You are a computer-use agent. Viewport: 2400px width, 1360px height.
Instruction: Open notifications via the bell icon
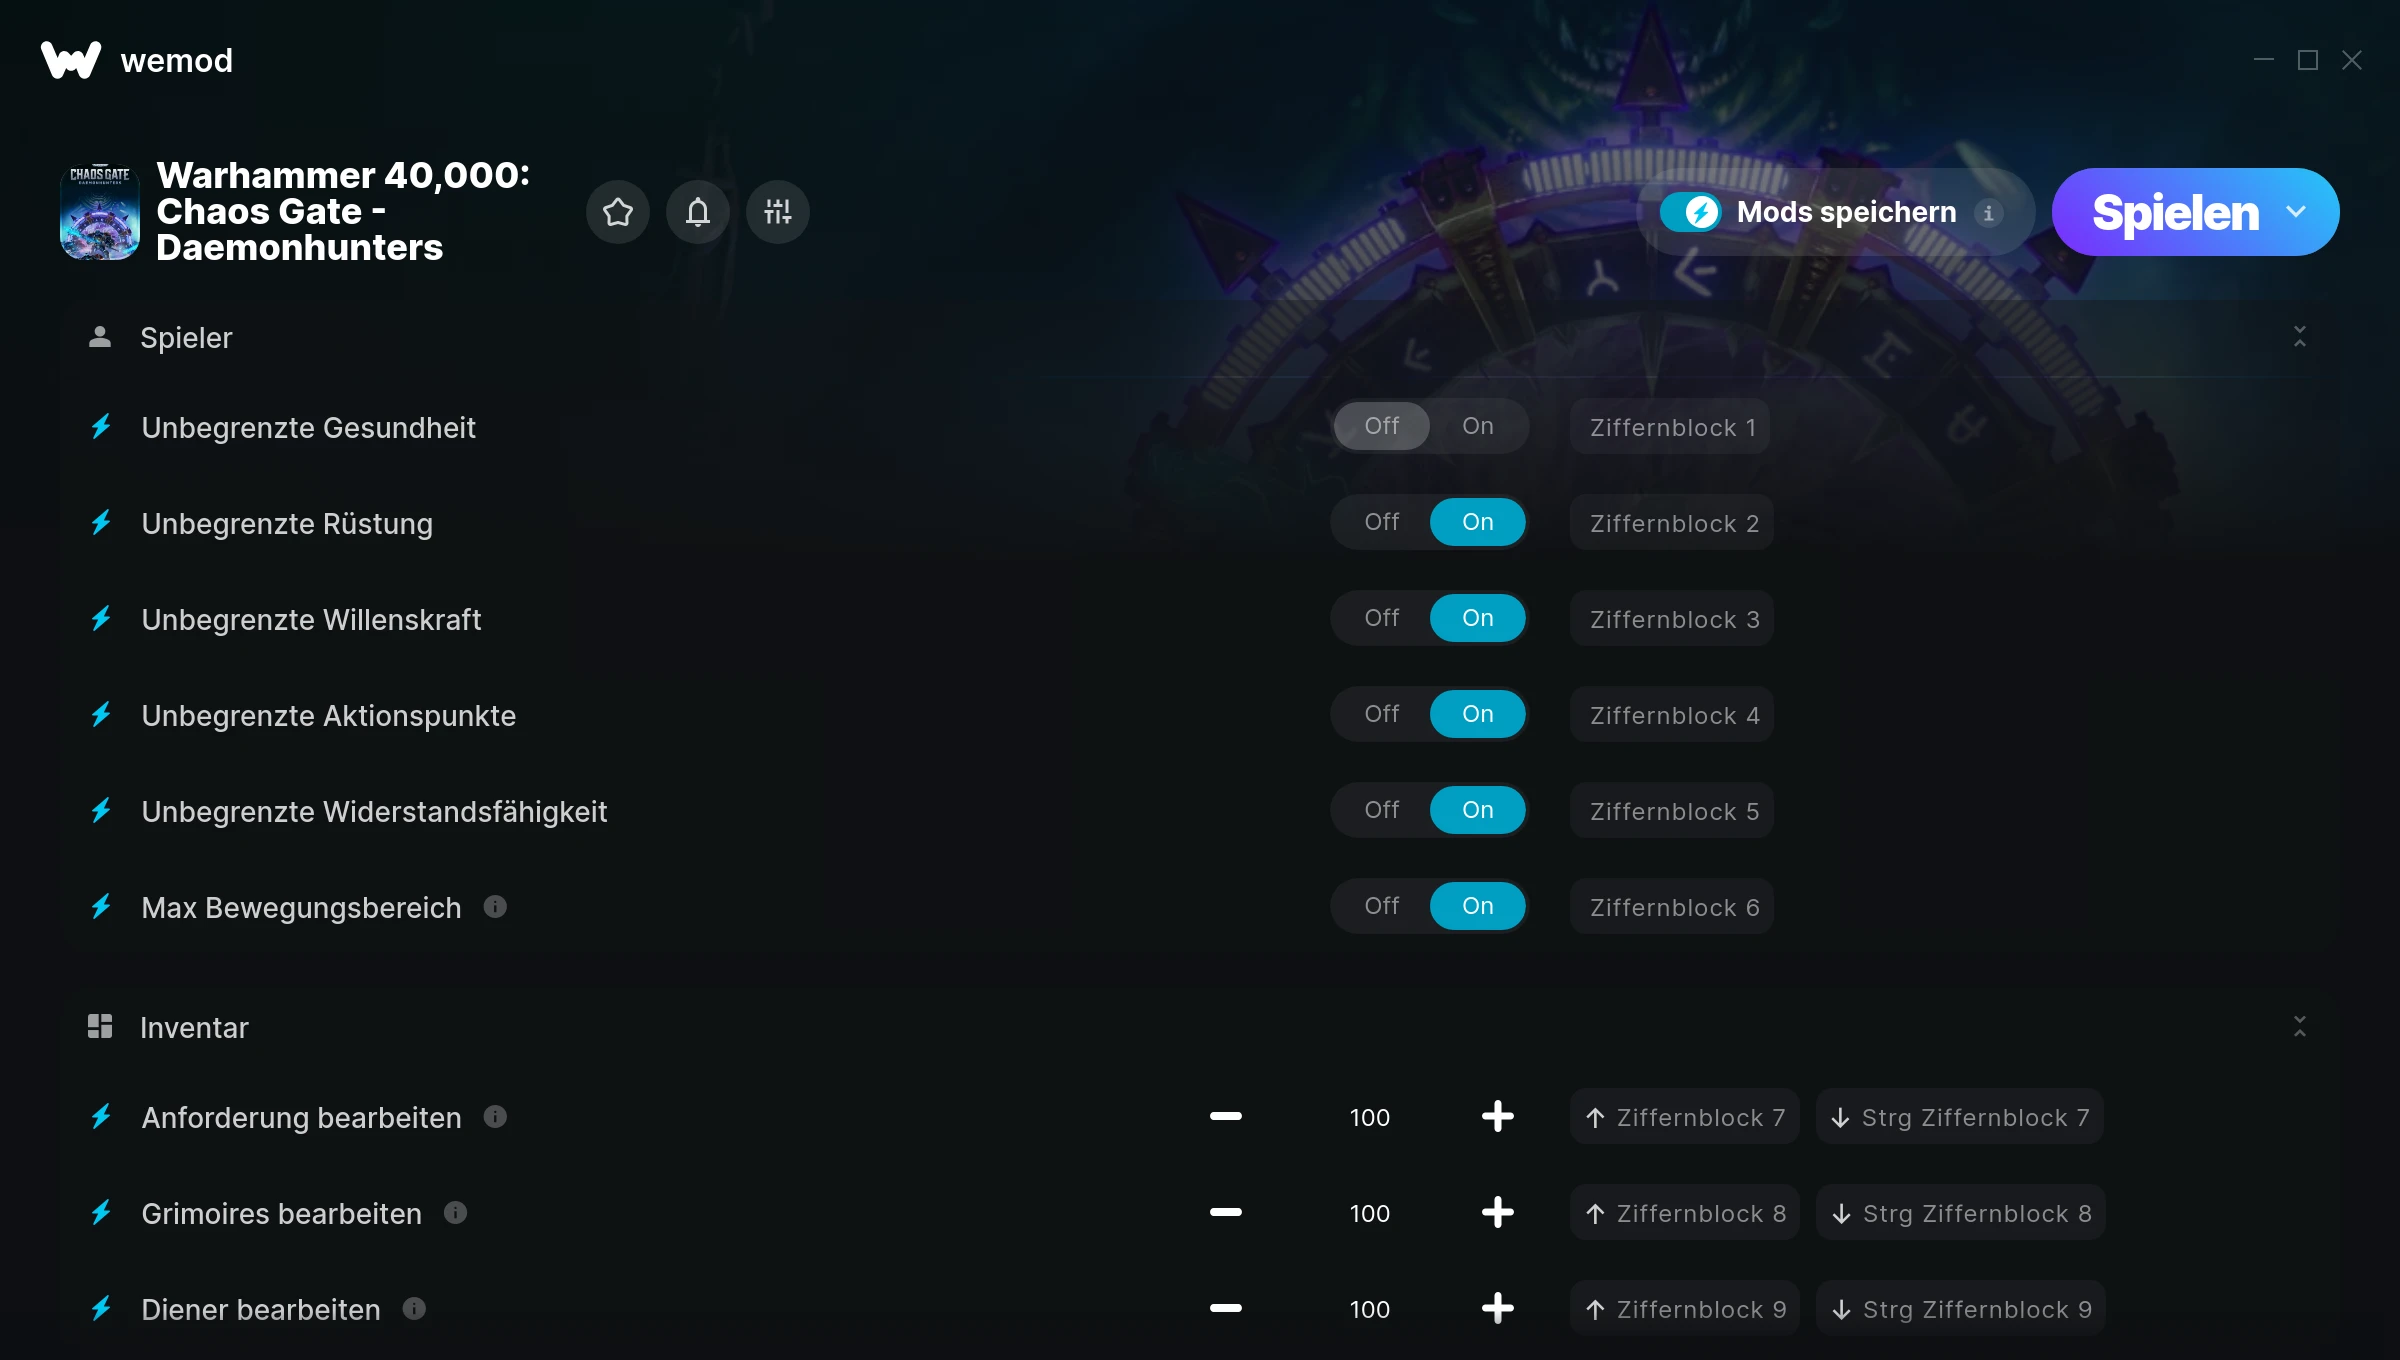tap(698, 212)
